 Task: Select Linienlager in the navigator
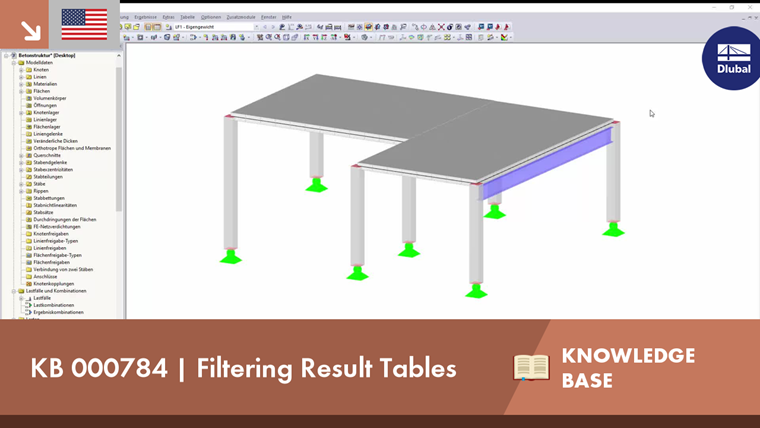45,120
